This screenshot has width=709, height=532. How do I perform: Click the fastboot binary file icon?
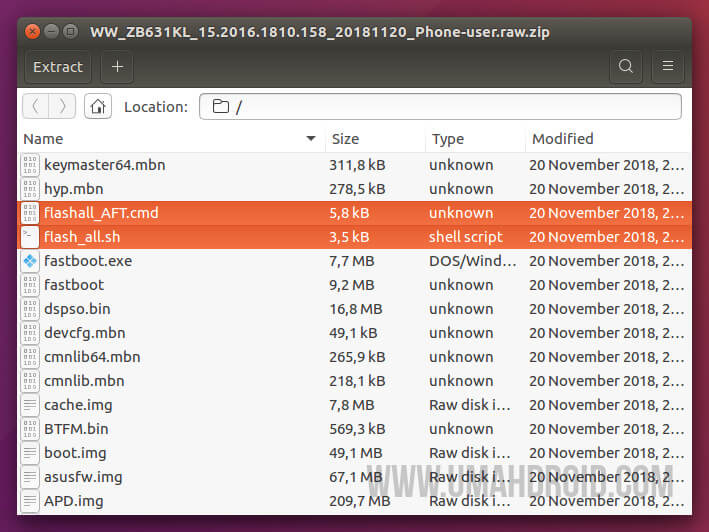pos(30,285)
